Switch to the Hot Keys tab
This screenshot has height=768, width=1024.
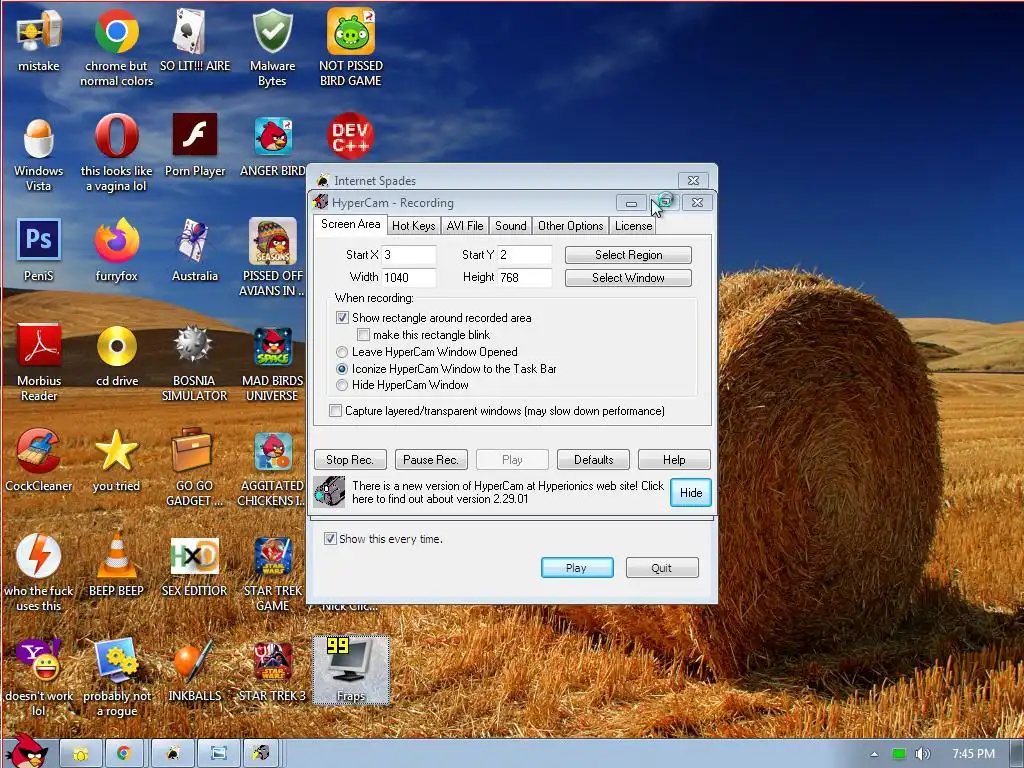click(x=413, y=225)
